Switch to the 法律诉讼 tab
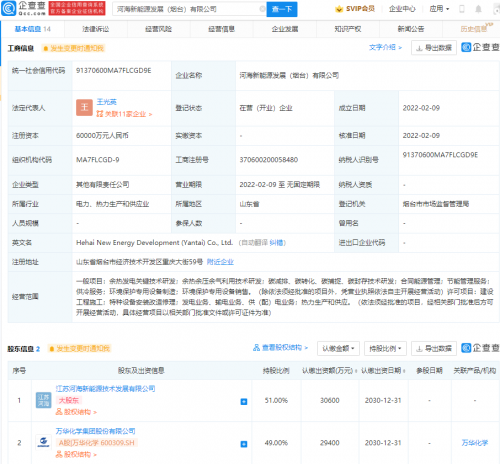500x464 pixels. click(x=96, y=29)
